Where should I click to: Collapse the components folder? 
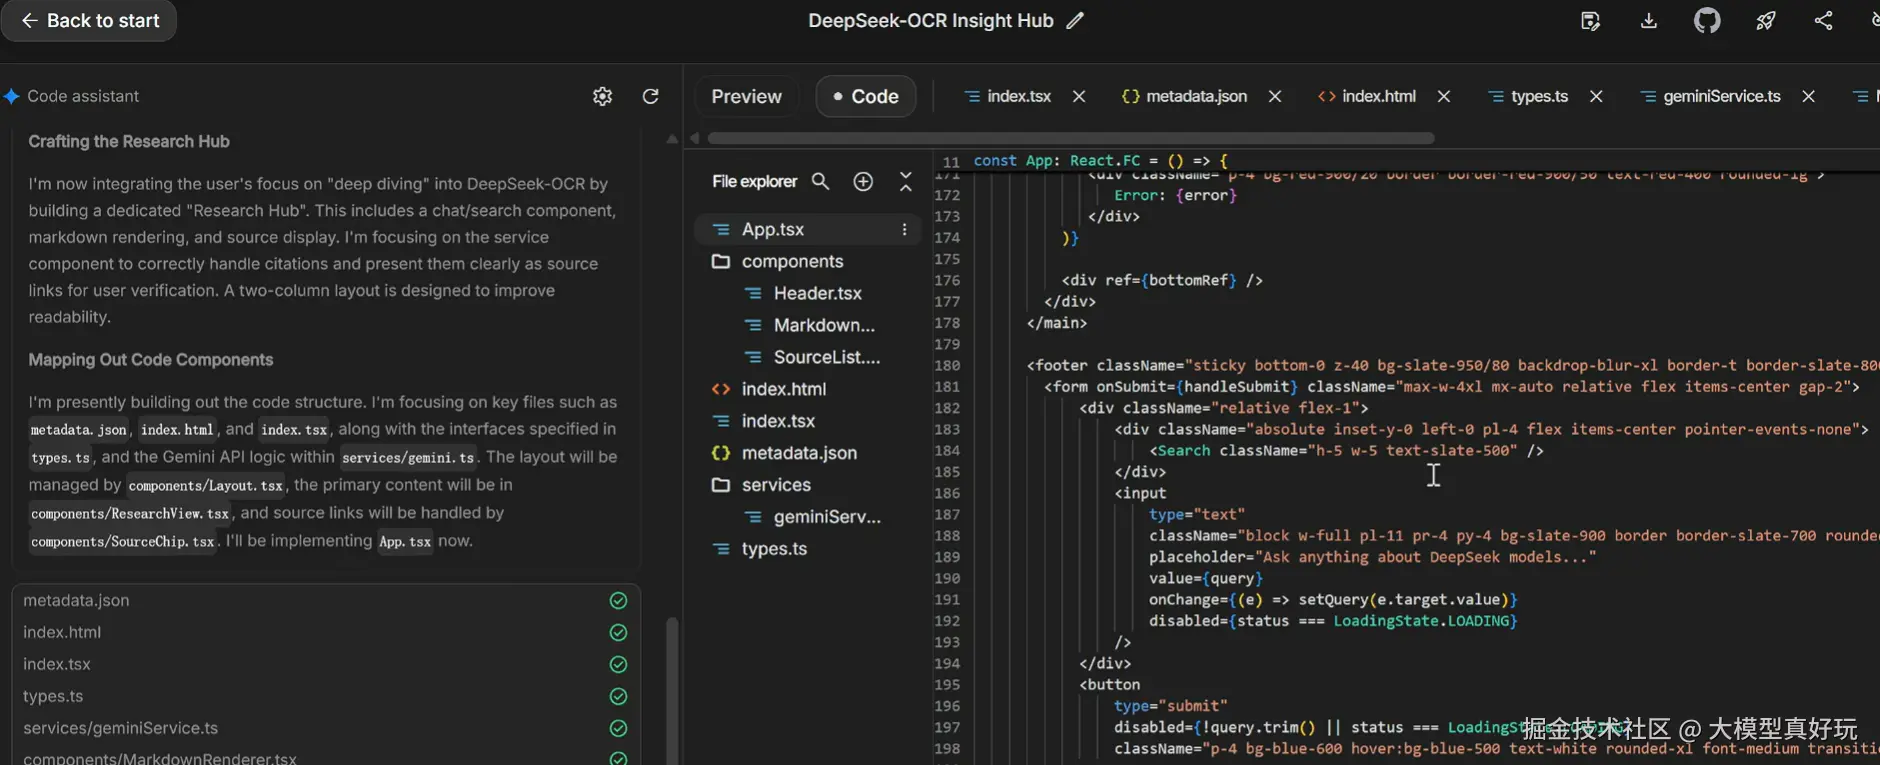(x=791, y=261)
